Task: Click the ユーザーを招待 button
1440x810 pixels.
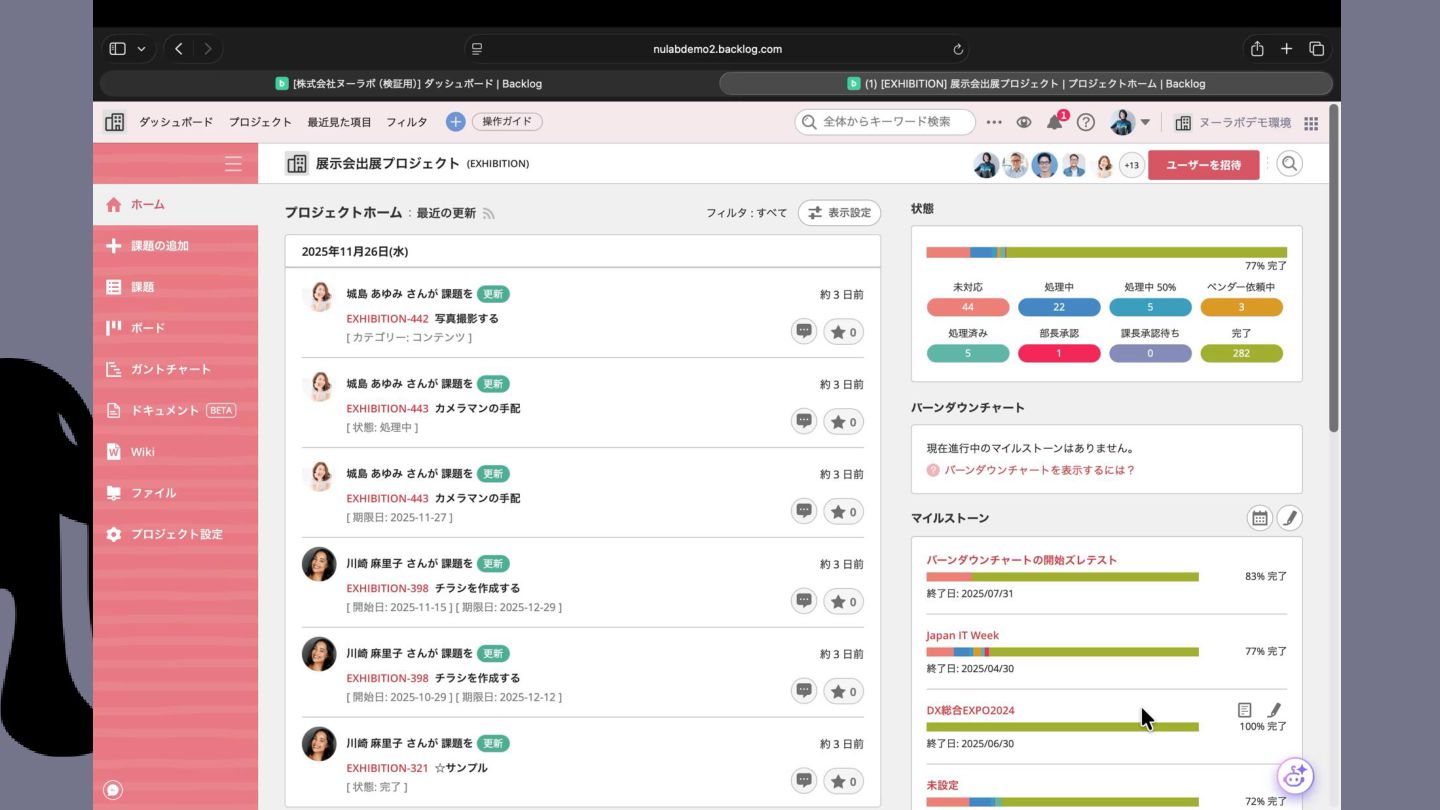Action: pos(1203,165)
